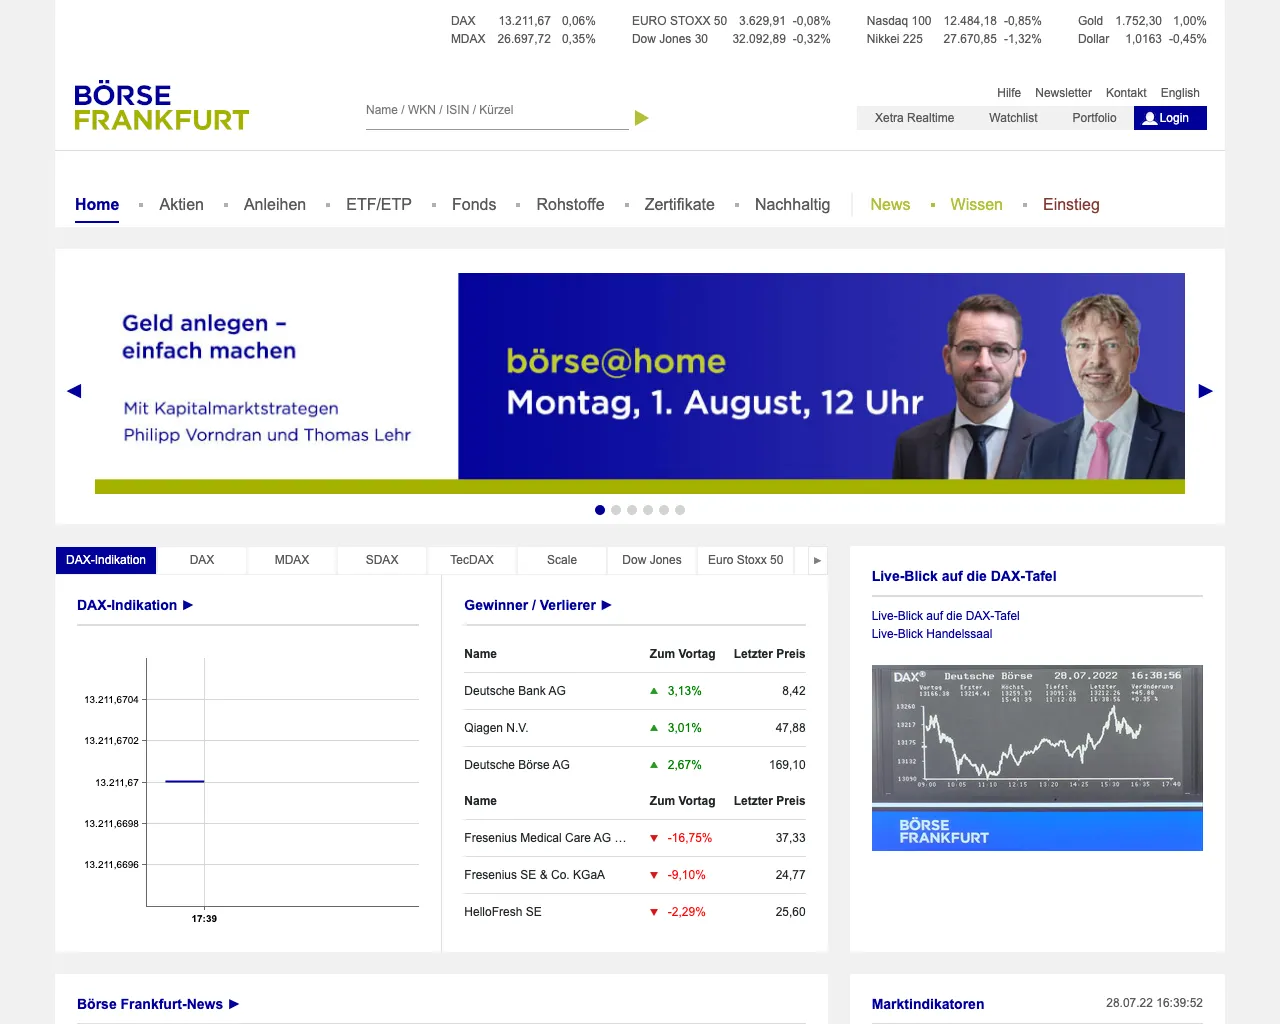The image size is (1280, 1024).
Task: Switch to the Euro Stoxx 50 tab
Action: tap(745, 560)
